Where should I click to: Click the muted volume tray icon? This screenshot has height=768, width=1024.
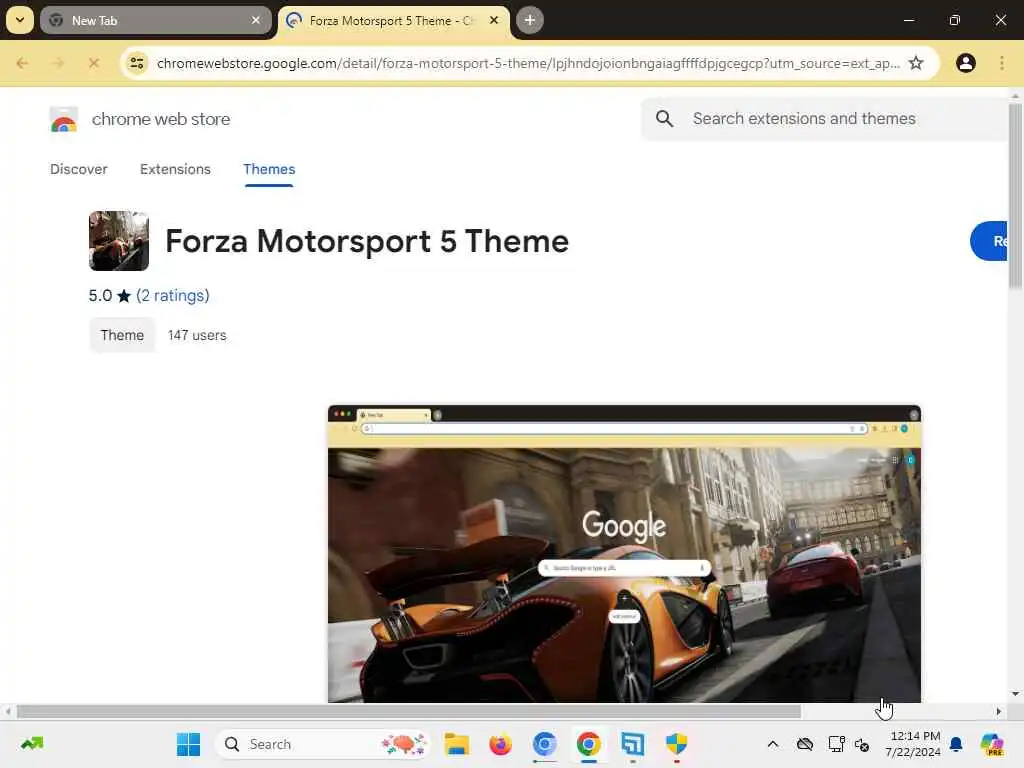[x=862, y=744]
